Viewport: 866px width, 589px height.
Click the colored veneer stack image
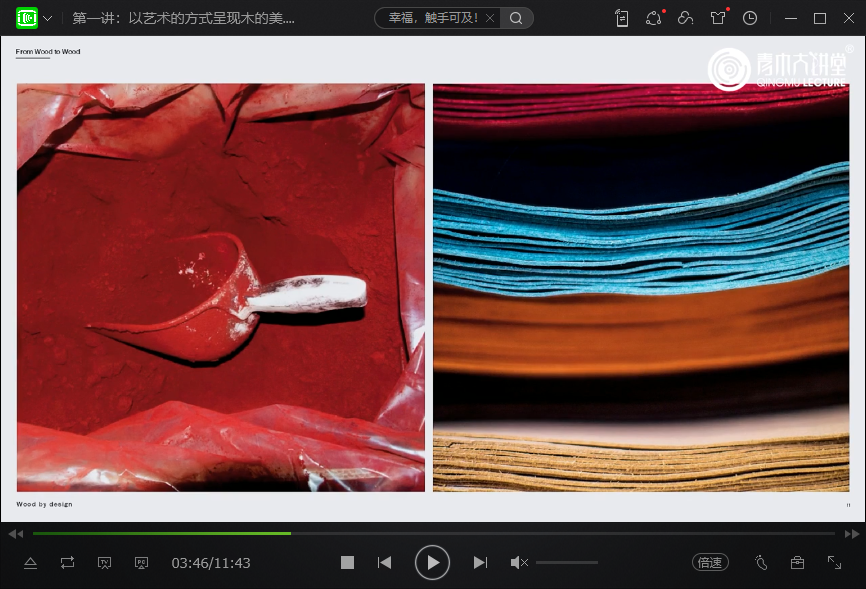[x=641, y=287]
